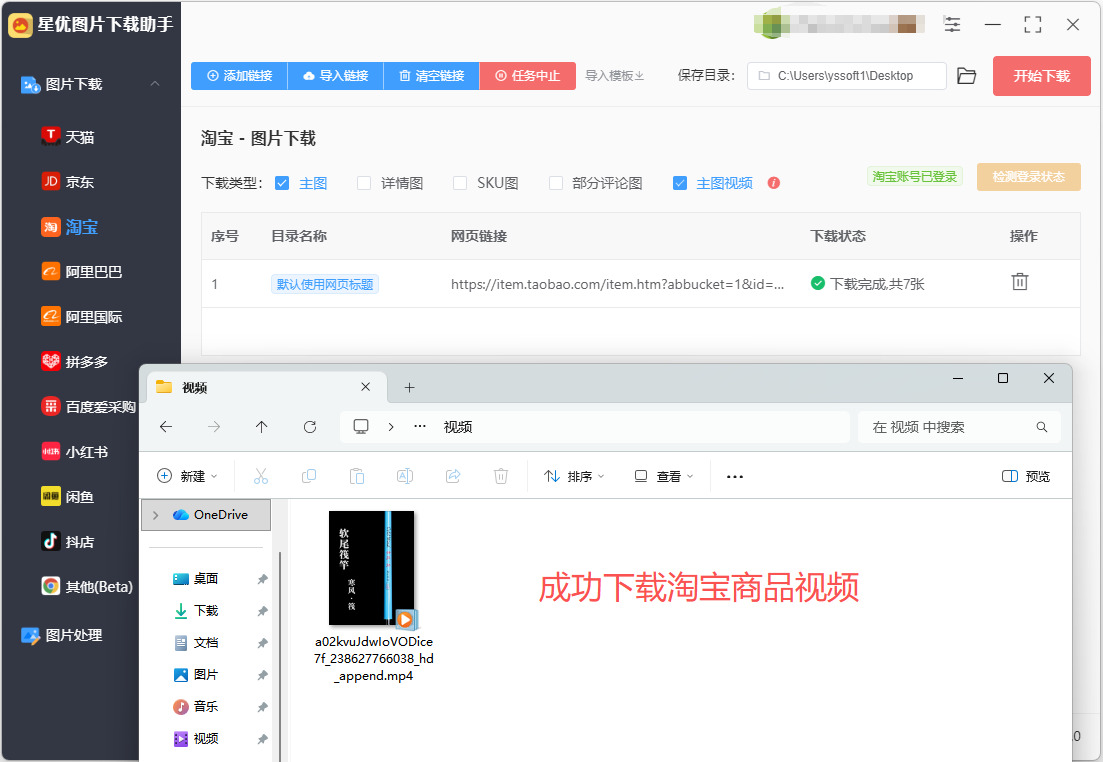Toggle the 主图视频 checkbox
1103x762 pixels.
680,183
